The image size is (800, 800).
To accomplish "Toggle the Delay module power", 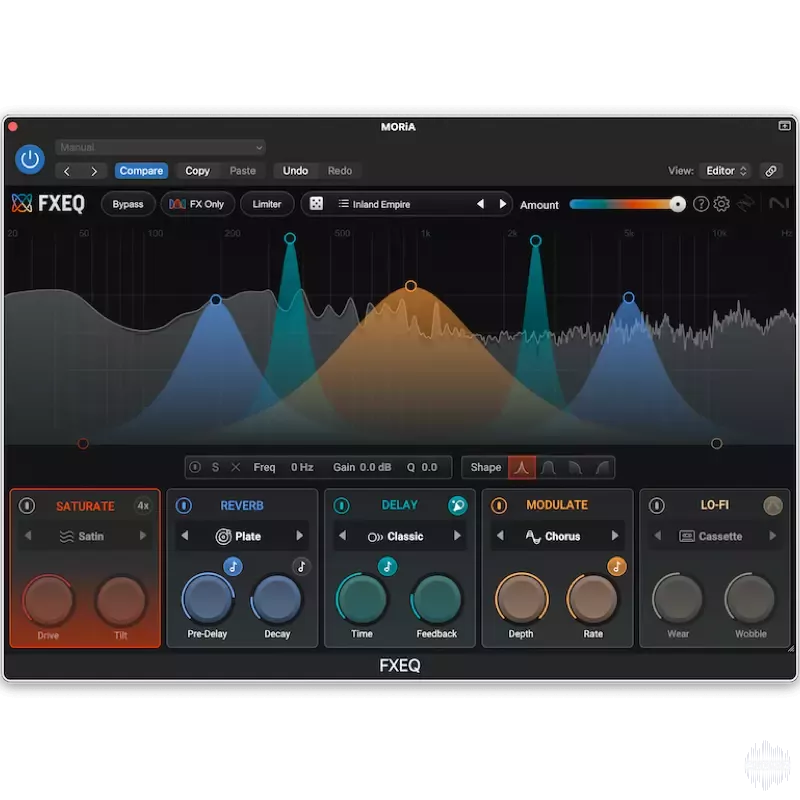I will [x=341, y=506].
